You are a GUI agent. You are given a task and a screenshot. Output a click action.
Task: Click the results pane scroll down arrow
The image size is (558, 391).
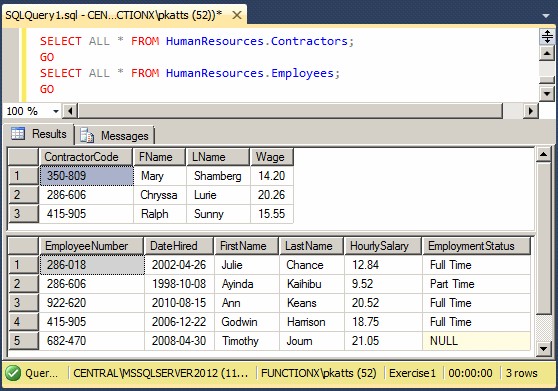[x=543, y=349]
